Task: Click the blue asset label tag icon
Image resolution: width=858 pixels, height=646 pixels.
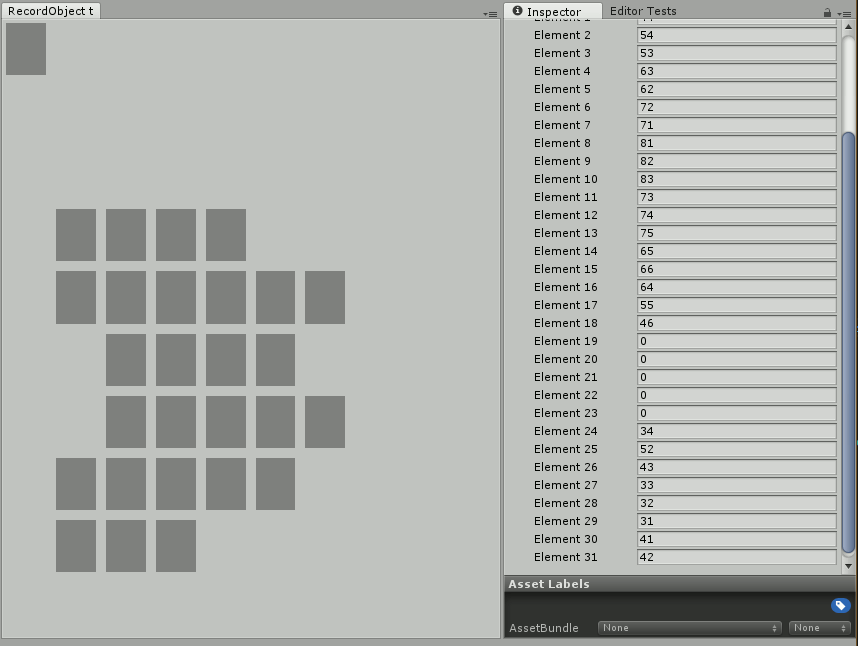Action: (x=840, y=605)
